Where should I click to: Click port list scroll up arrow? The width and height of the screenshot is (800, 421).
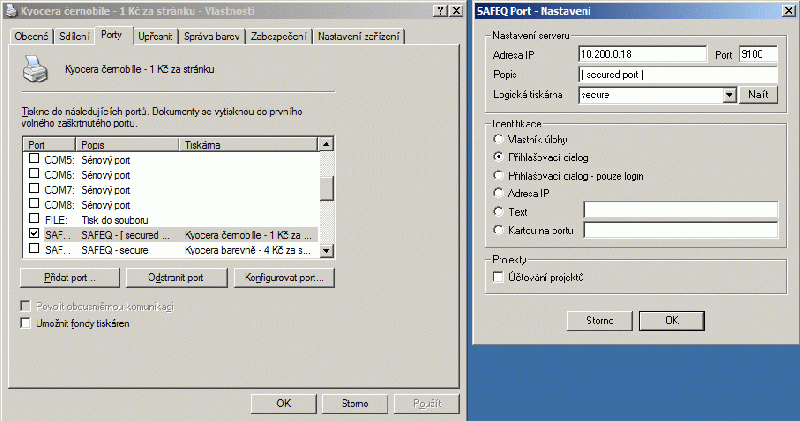click(x=327, y=144)
